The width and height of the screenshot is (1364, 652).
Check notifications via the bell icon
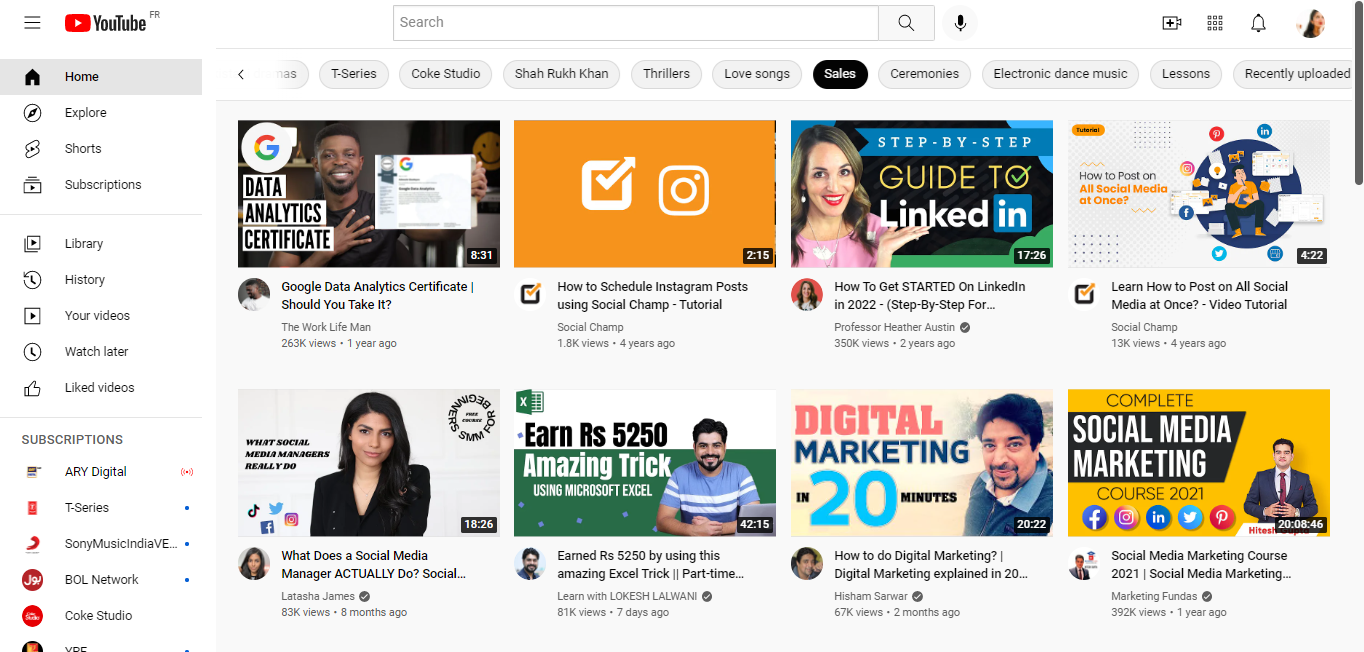click(1258, 22)
